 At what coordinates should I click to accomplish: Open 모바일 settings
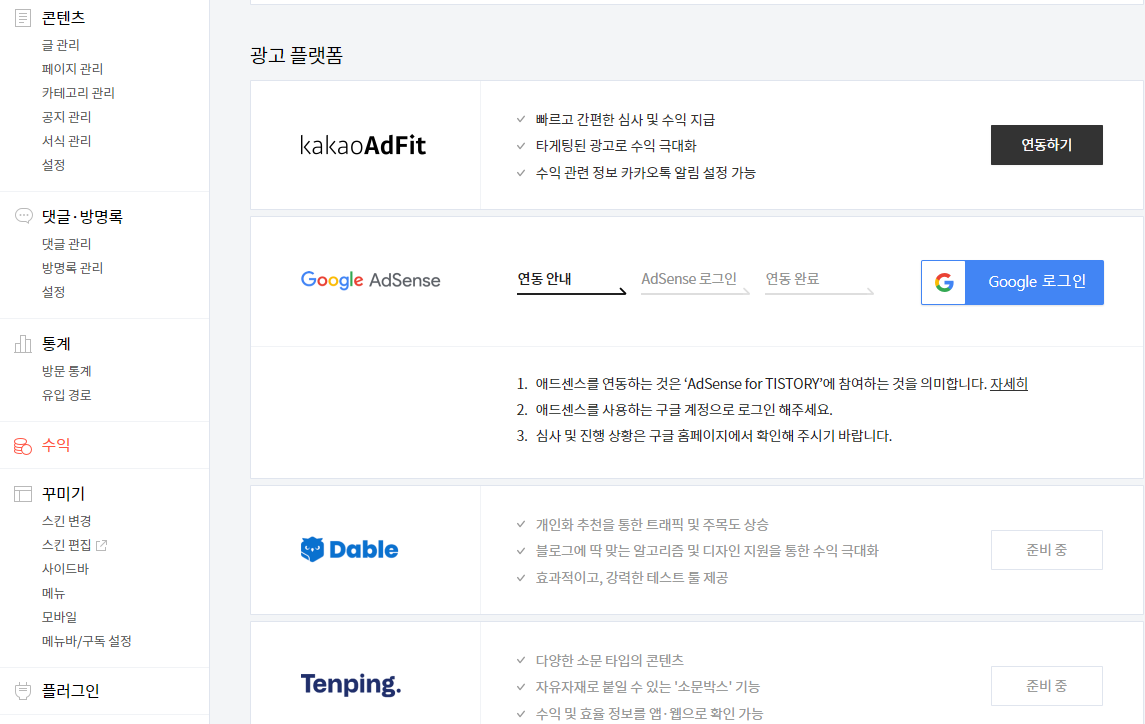[x=59, y=617]
